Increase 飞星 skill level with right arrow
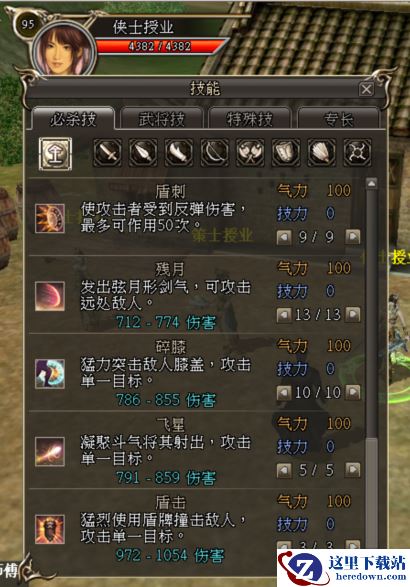This screenshot has width=410, height=587. coord(353,470)
